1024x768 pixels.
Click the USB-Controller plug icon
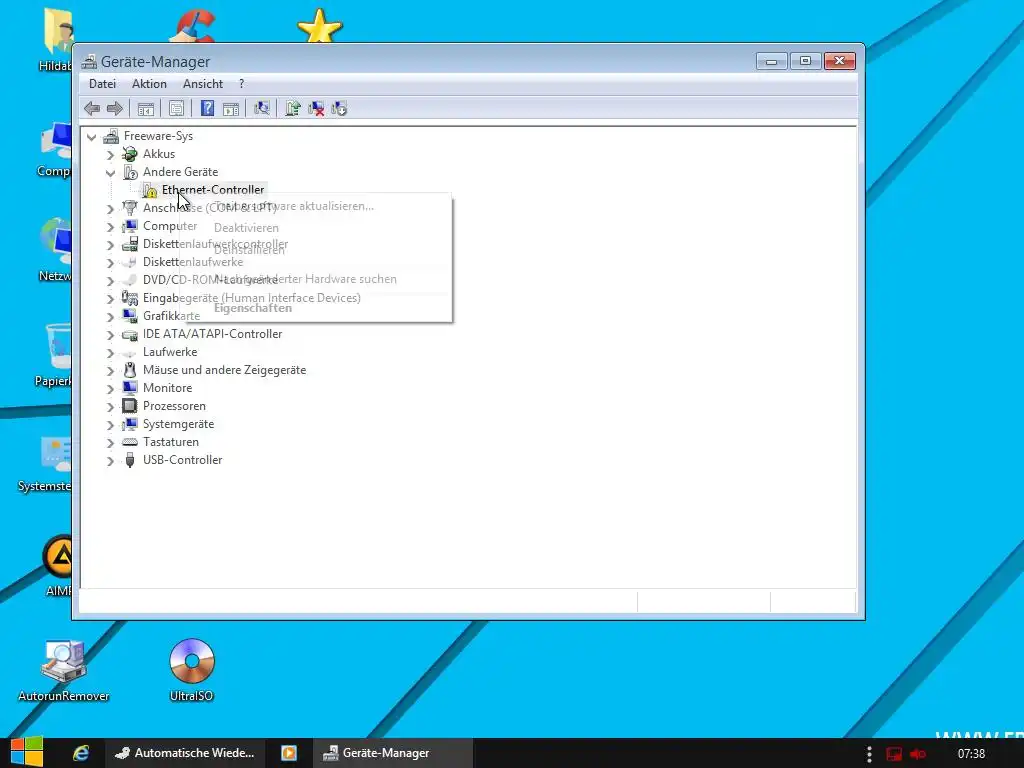tap(130, 460)
